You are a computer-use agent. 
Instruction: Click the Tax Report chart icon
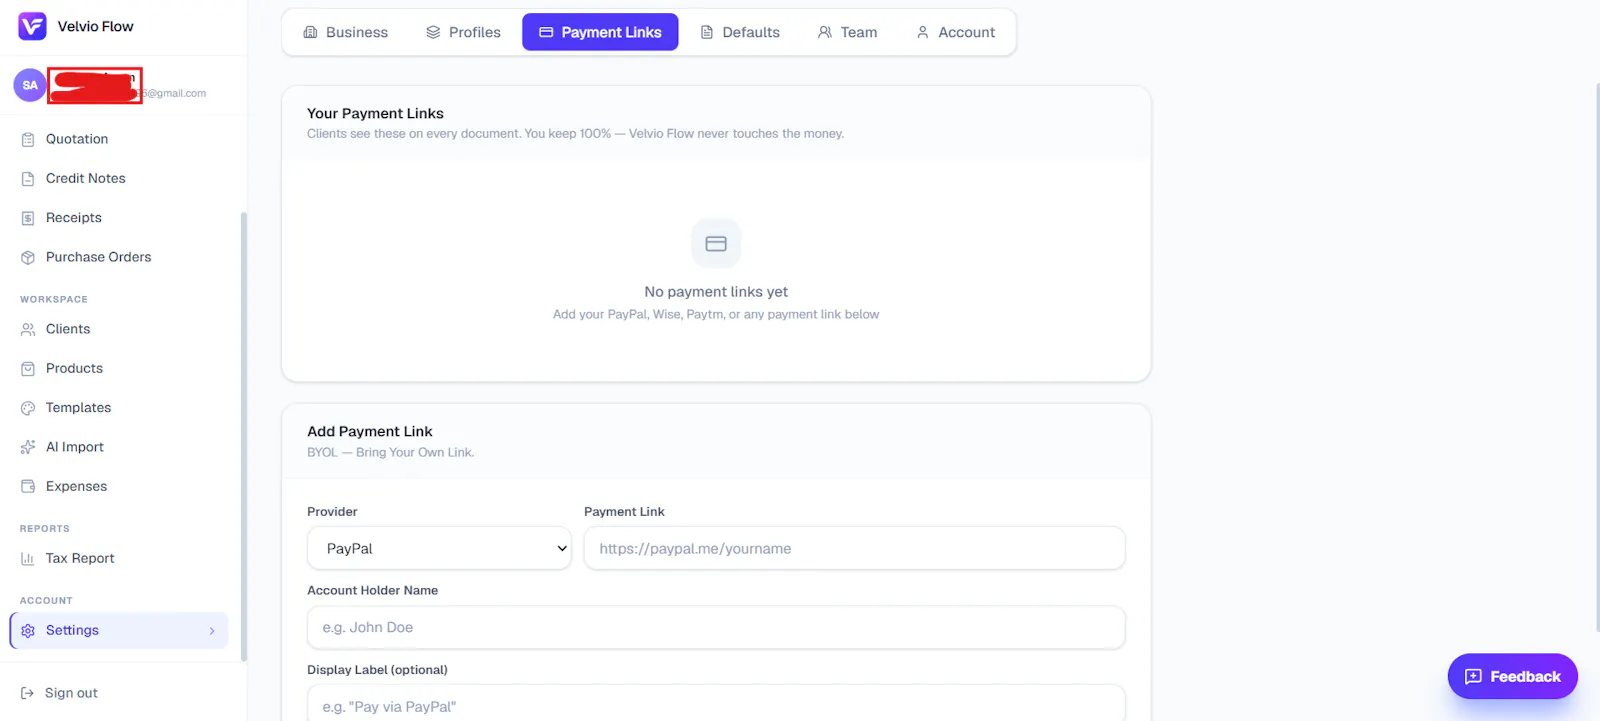tap(28, 558)
